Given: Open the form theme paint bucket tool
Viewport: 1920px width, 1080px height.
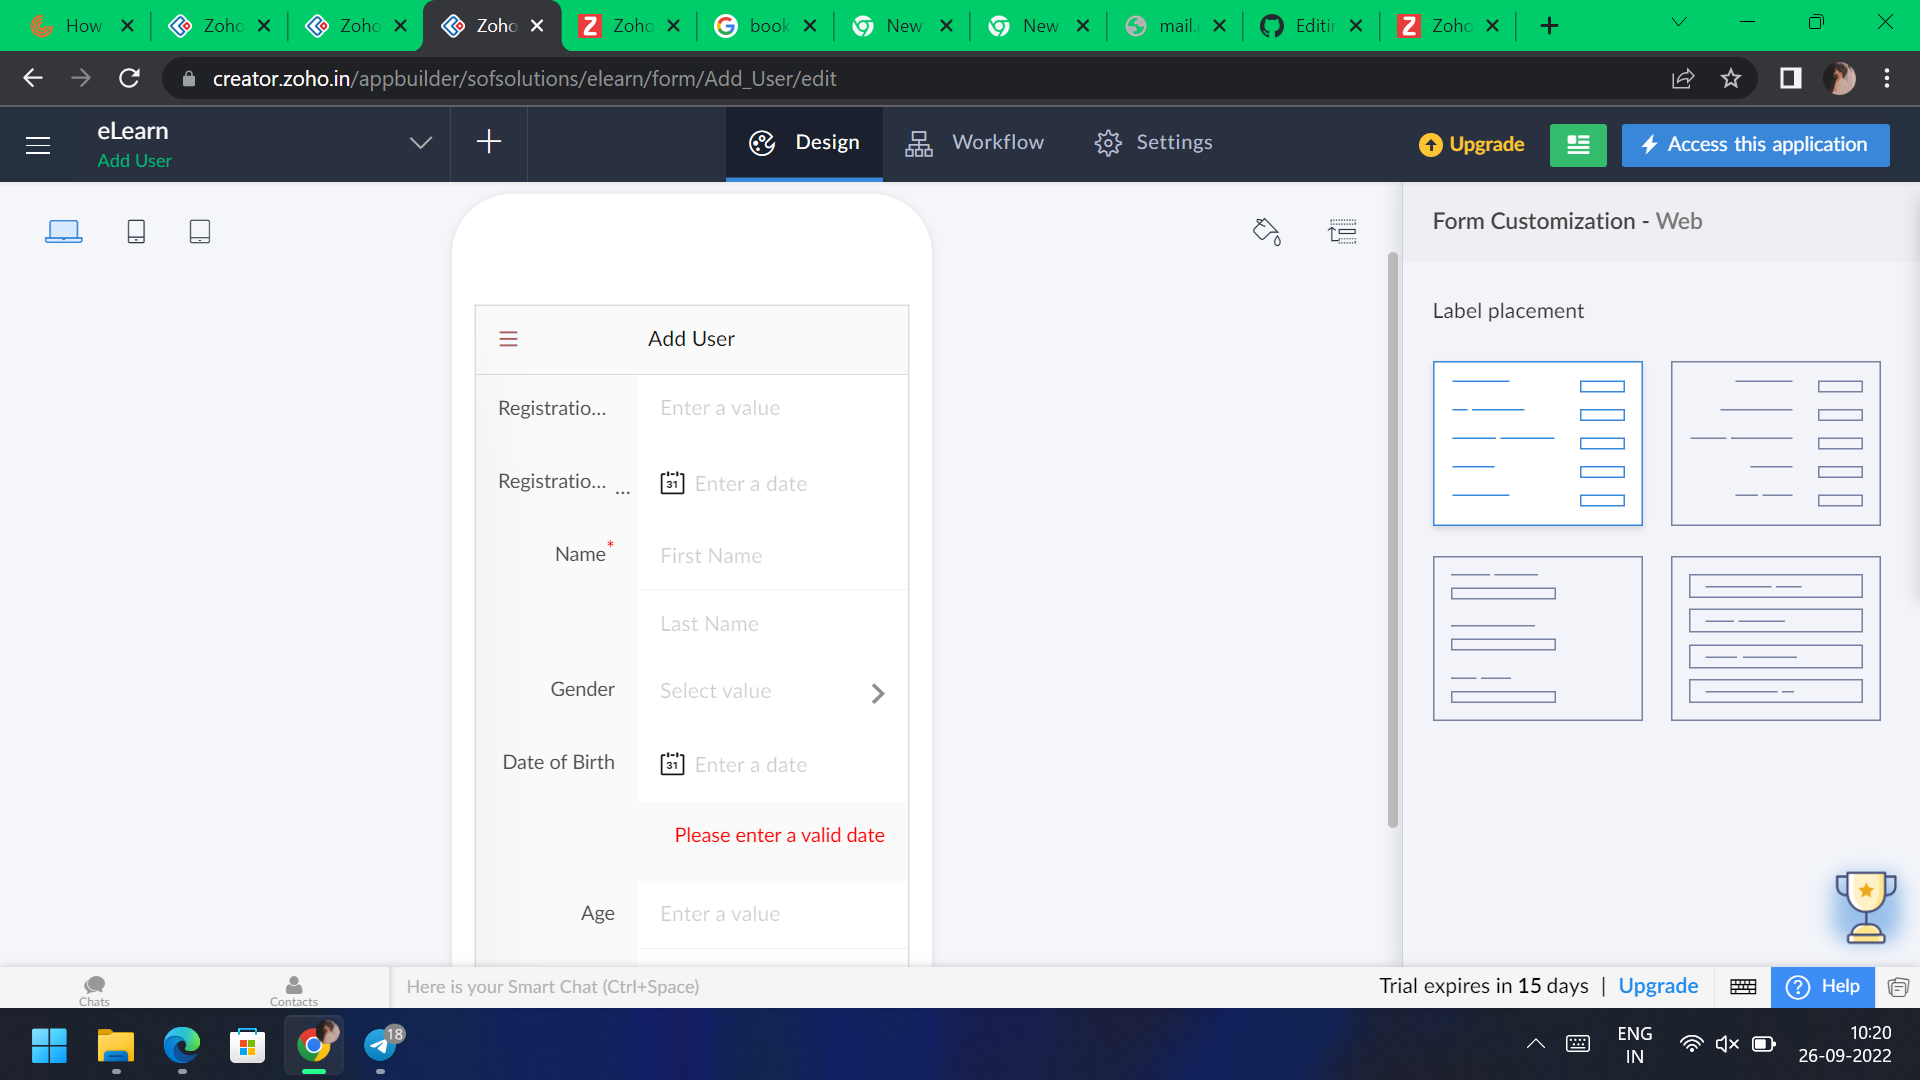Looking at the screenshot, I should pyautogui.click(x=1266, y=231).
